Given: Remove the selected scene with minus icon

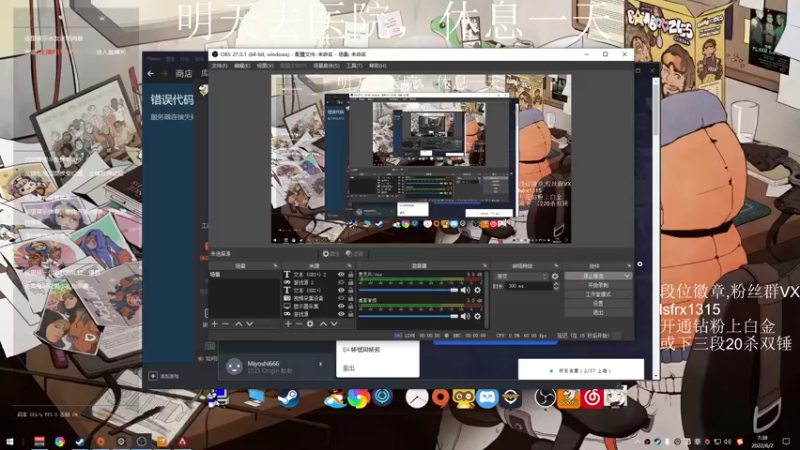Looking at the screenshot, I should 226,324.
